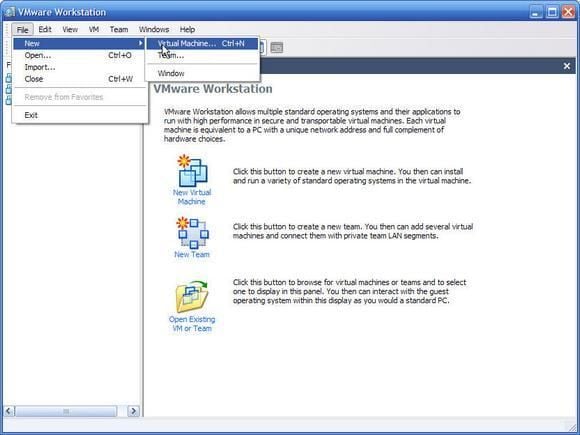Image resolution: width=580 pixels, height=435 pixels.
Task: Click the New Team link text
Action: point(192,254)
